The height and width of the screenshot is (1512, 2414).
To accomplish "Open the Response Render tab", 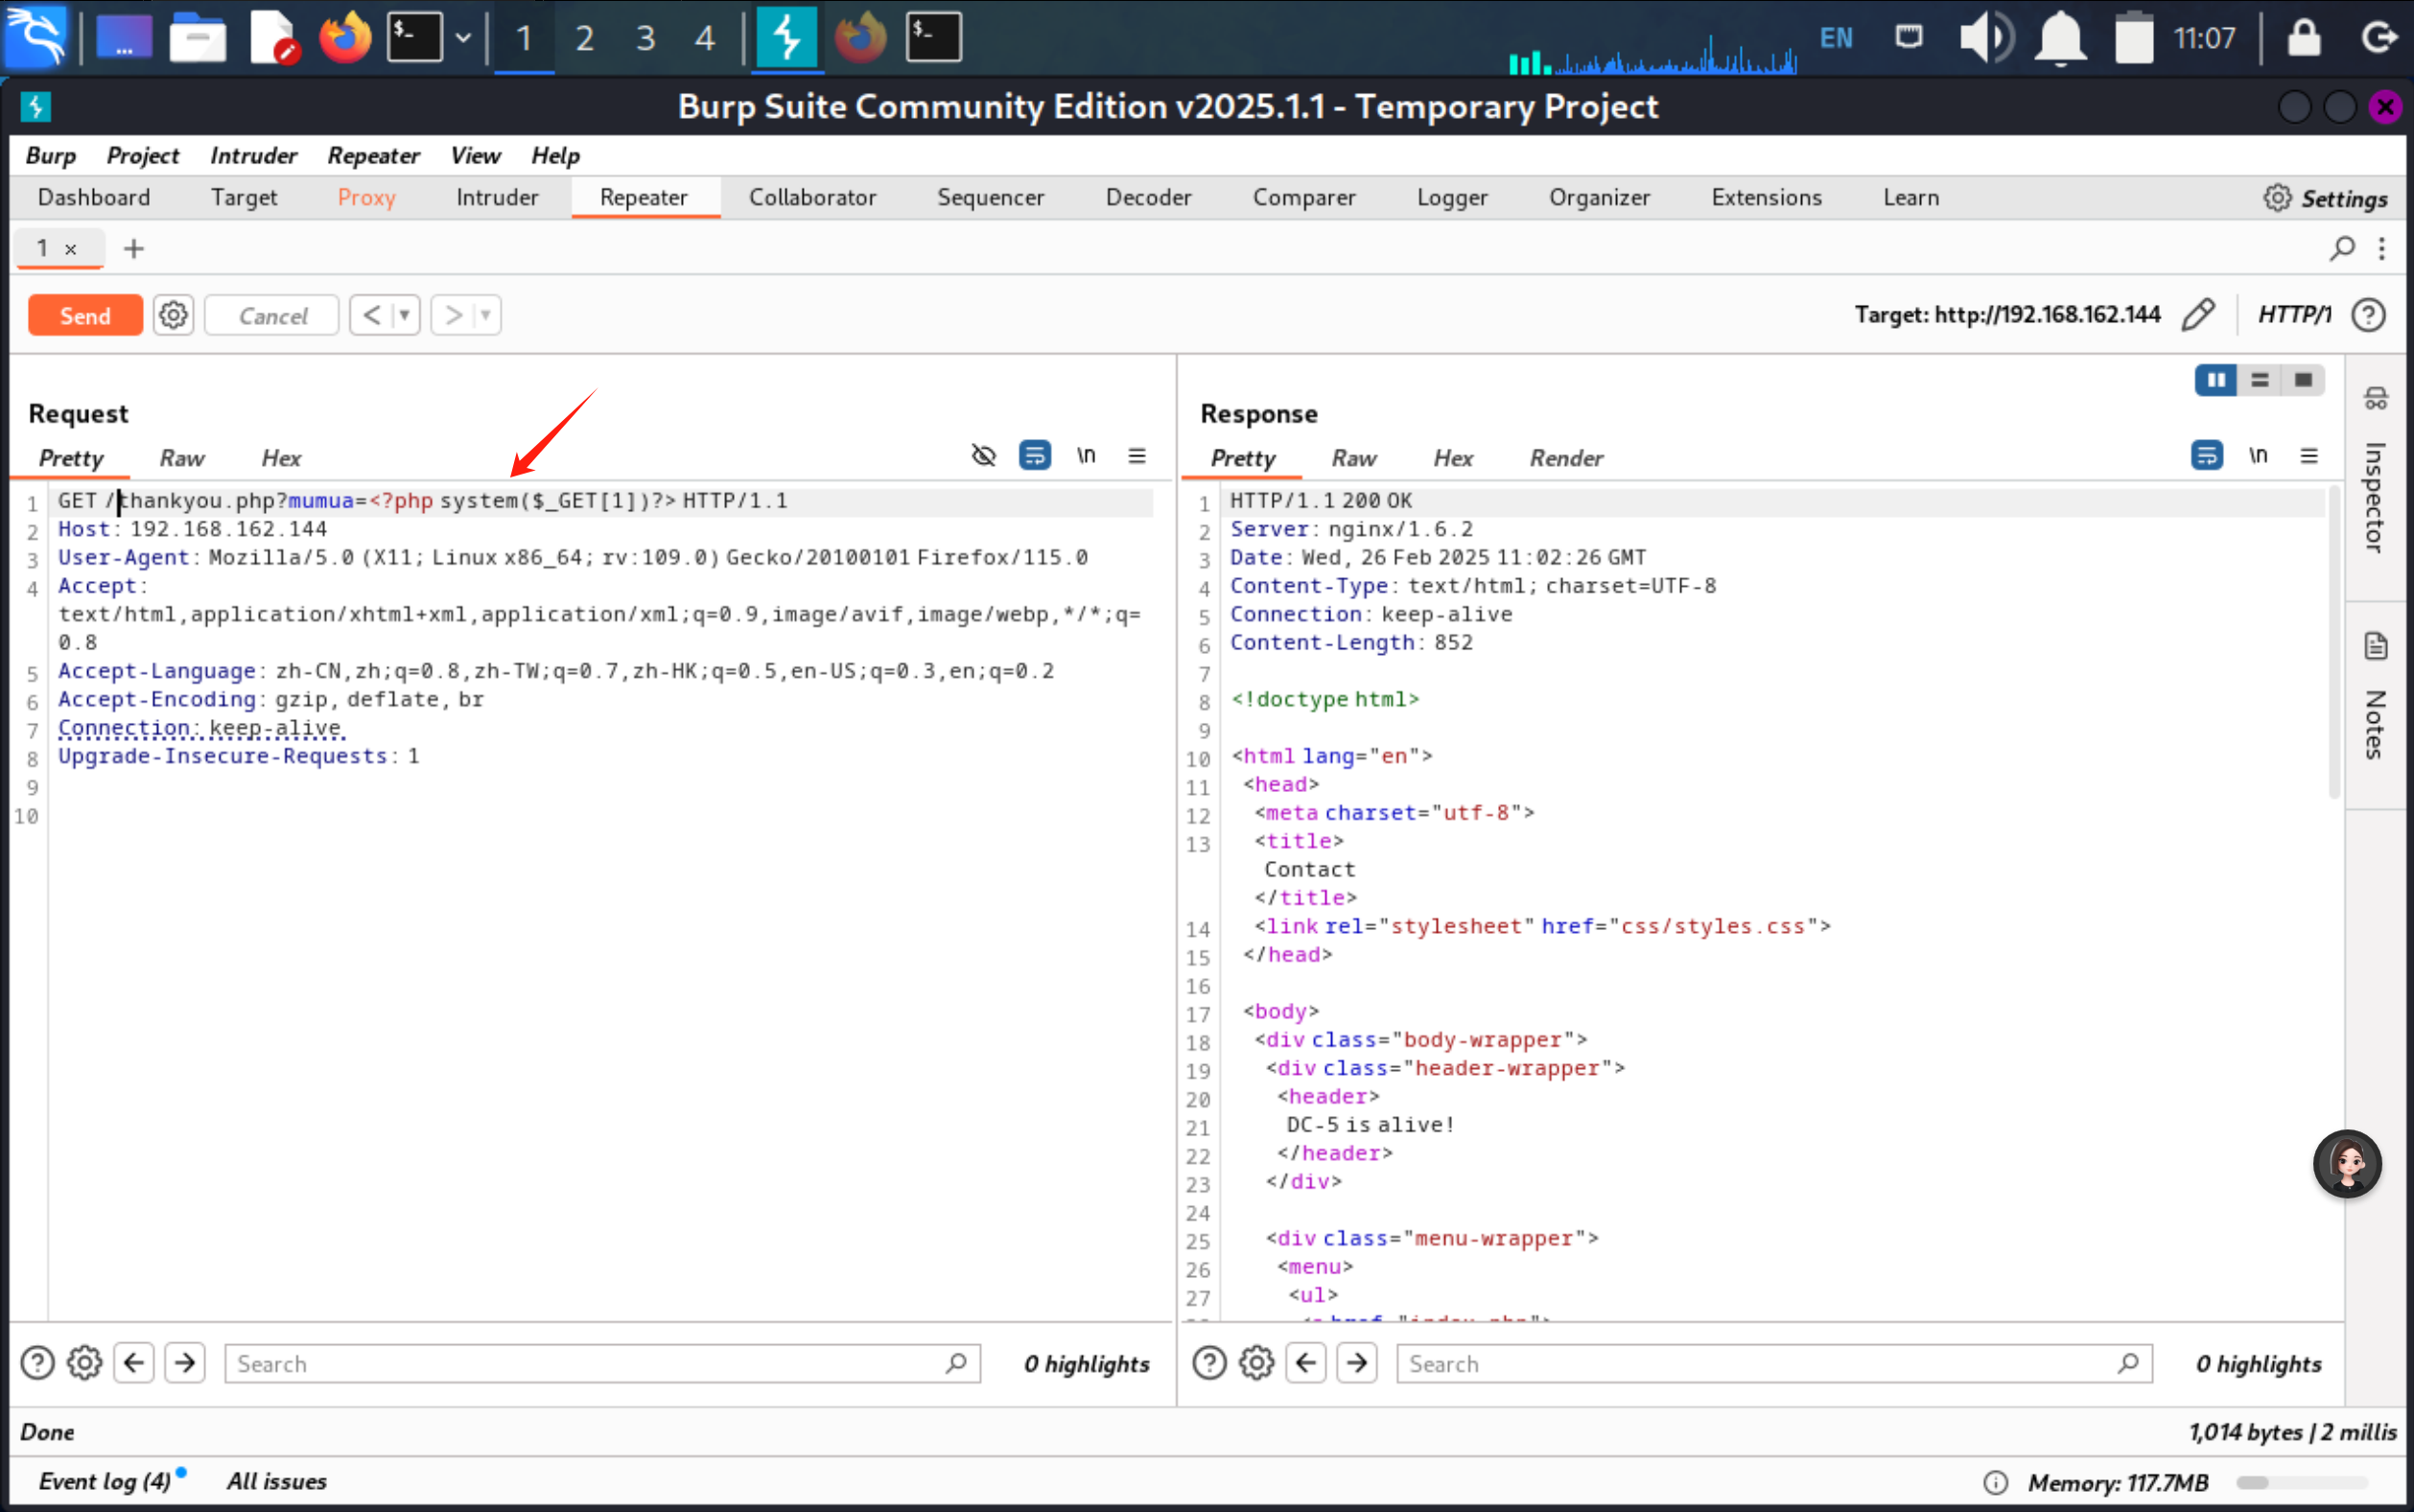I will (1565, 458).
